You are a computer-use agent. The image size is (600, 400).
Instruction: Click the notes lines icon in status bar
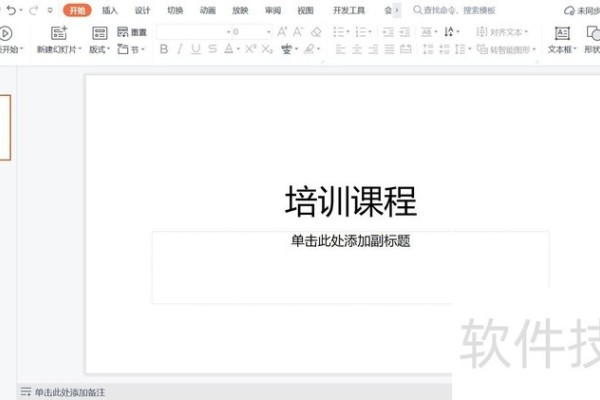26,392
